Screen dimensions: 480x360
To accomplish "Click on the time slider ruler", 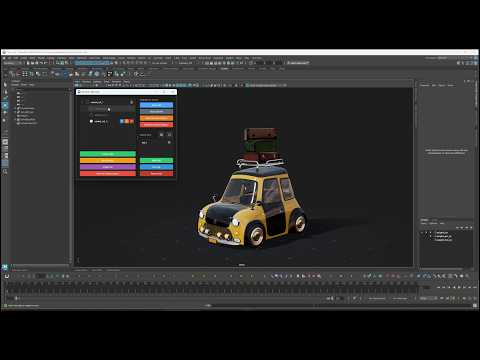I will tap(213, 287).
